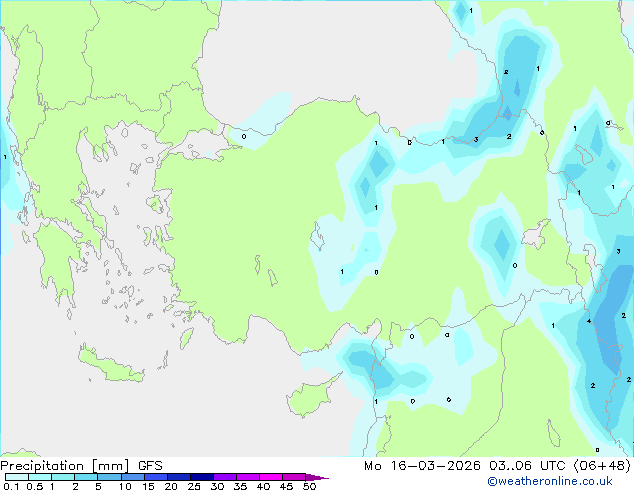The image size is (634, 490).
Task: Click the '0.1' legend scale label
Action: (11, 486)
